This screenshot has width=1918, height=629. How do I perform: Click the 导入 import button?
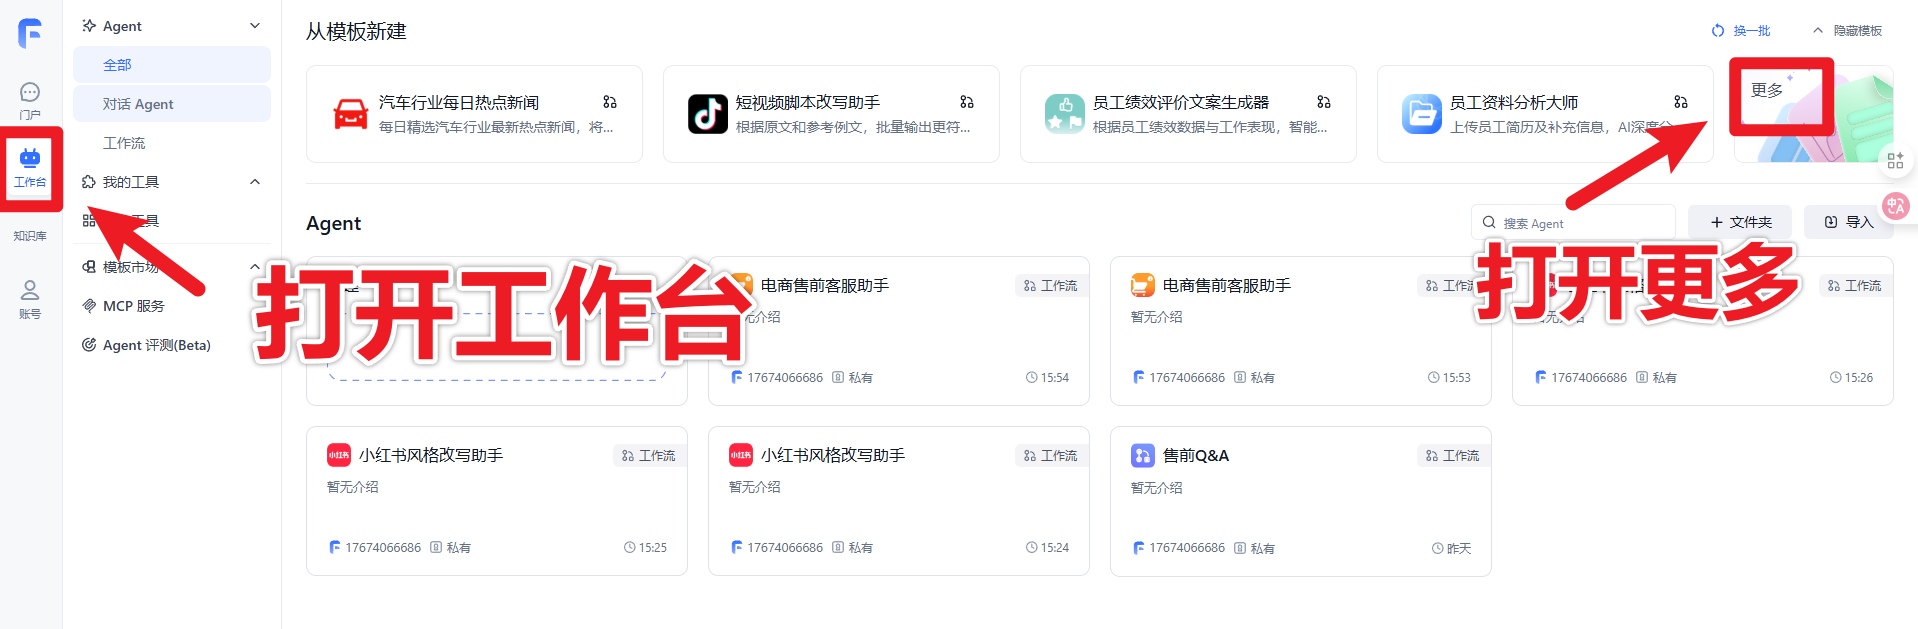[x=1848, y=222]
